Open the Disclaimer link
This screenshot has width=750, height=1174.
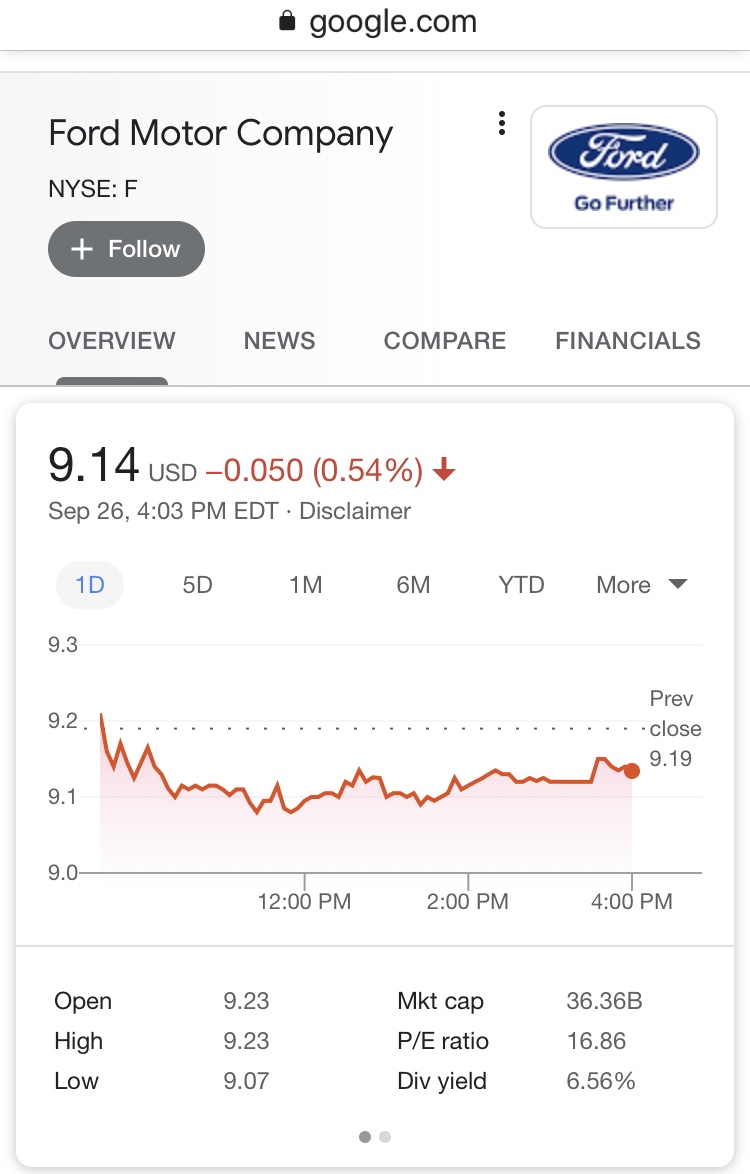[x=355, y=511]
